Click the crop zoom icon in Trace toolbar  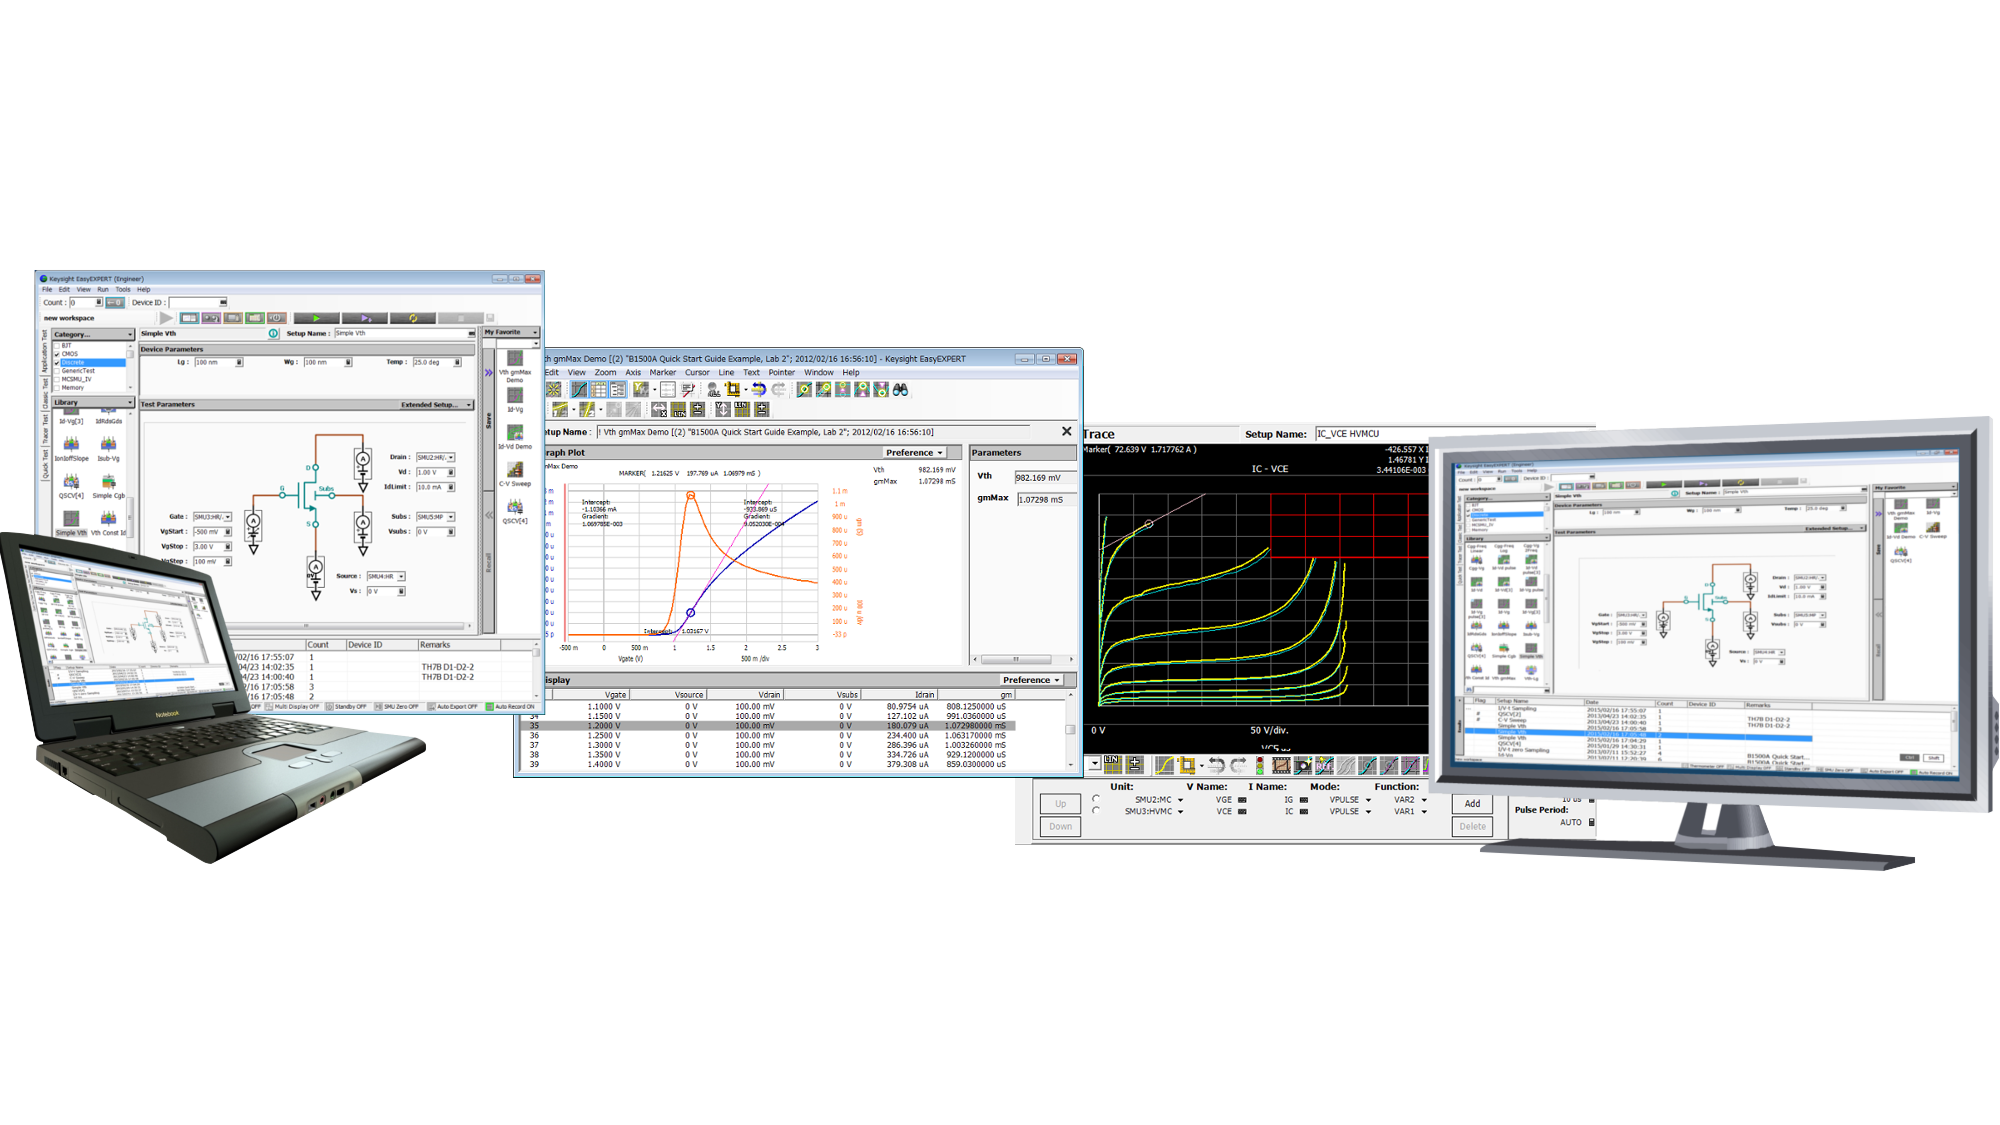1187,765
